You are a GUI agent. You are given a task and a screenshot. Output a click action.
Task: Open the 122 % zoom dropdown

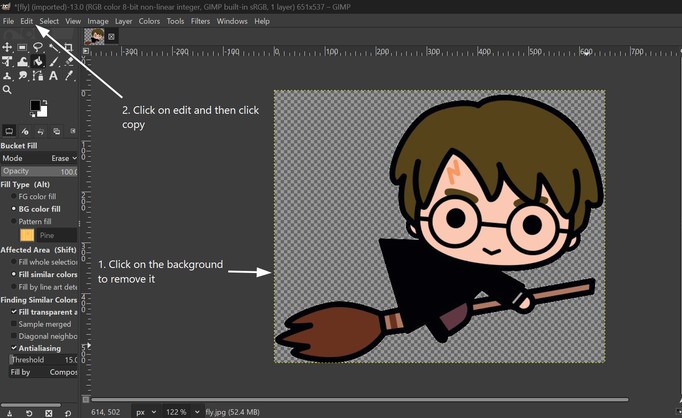click(x=182, y=411)
